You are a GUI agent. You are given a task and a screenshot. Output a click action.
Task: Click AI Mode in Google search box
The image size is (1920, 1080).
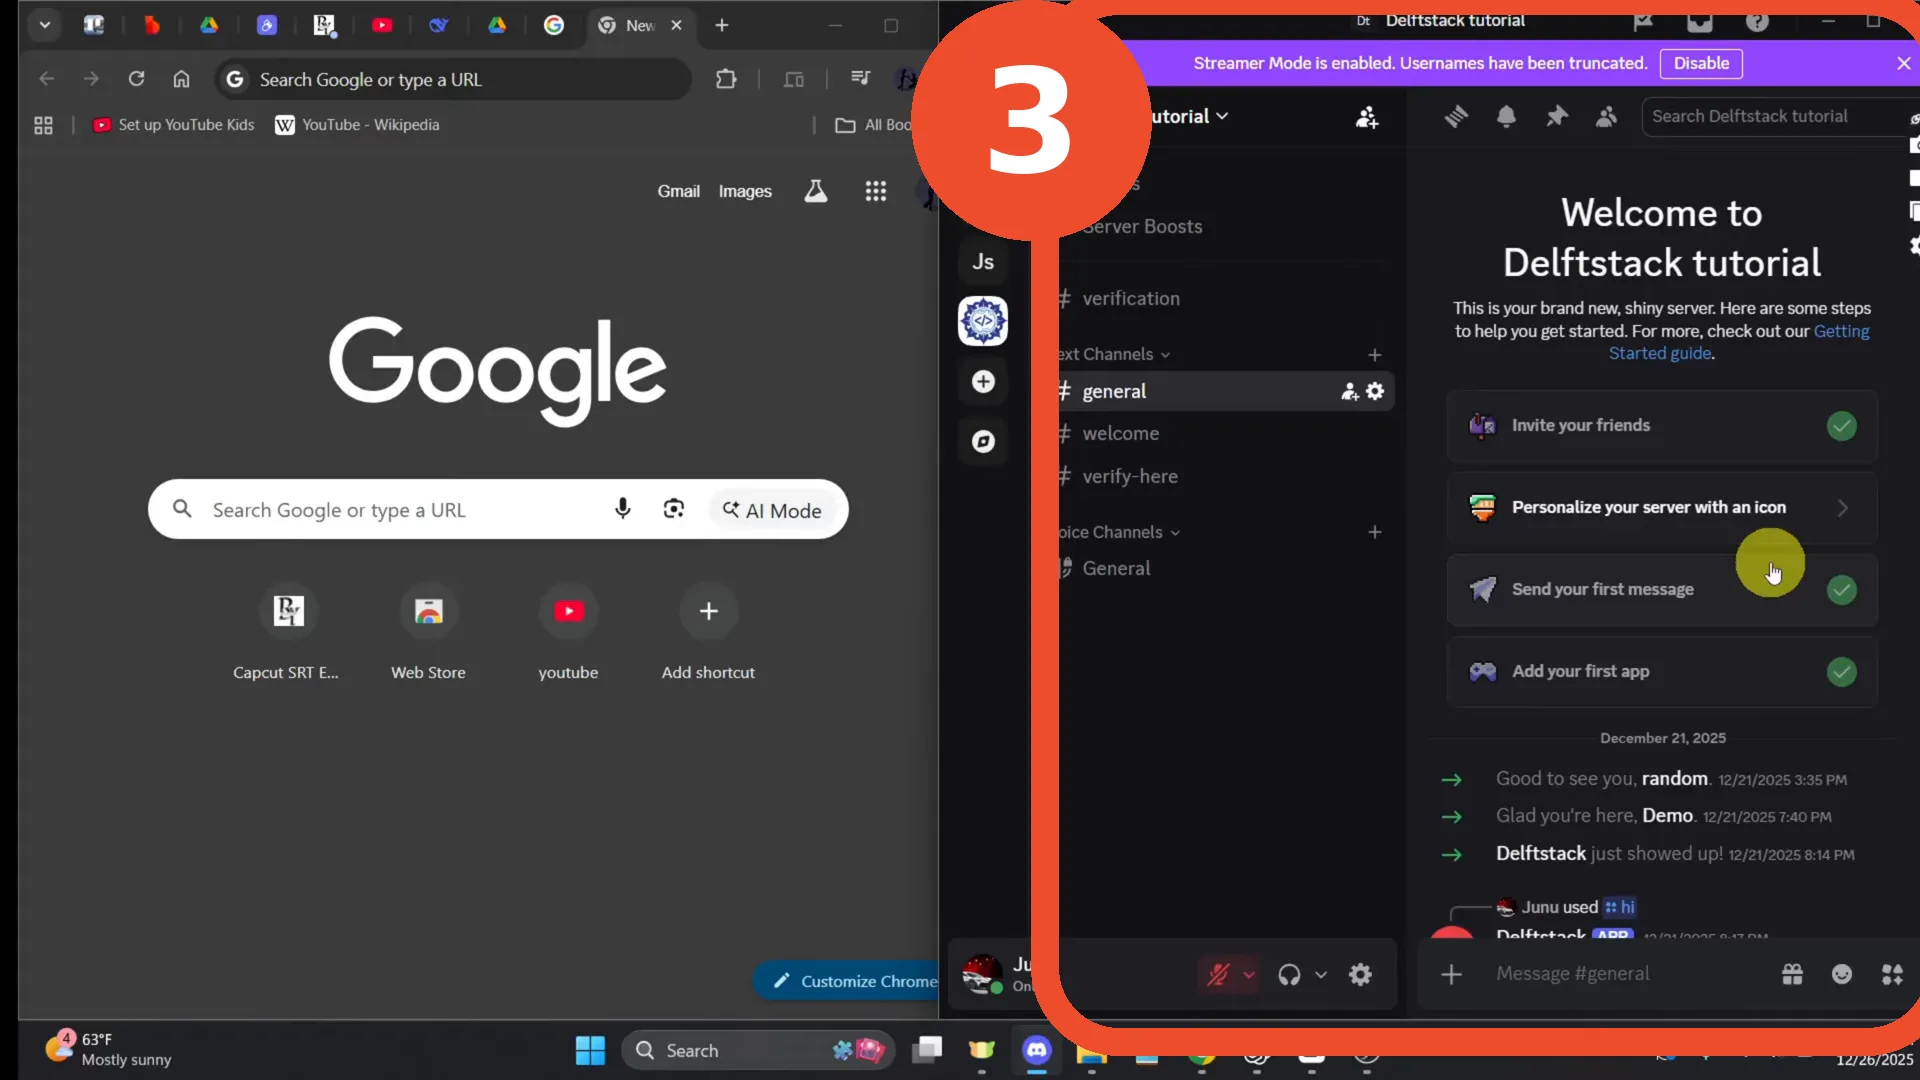click(772, 510)
